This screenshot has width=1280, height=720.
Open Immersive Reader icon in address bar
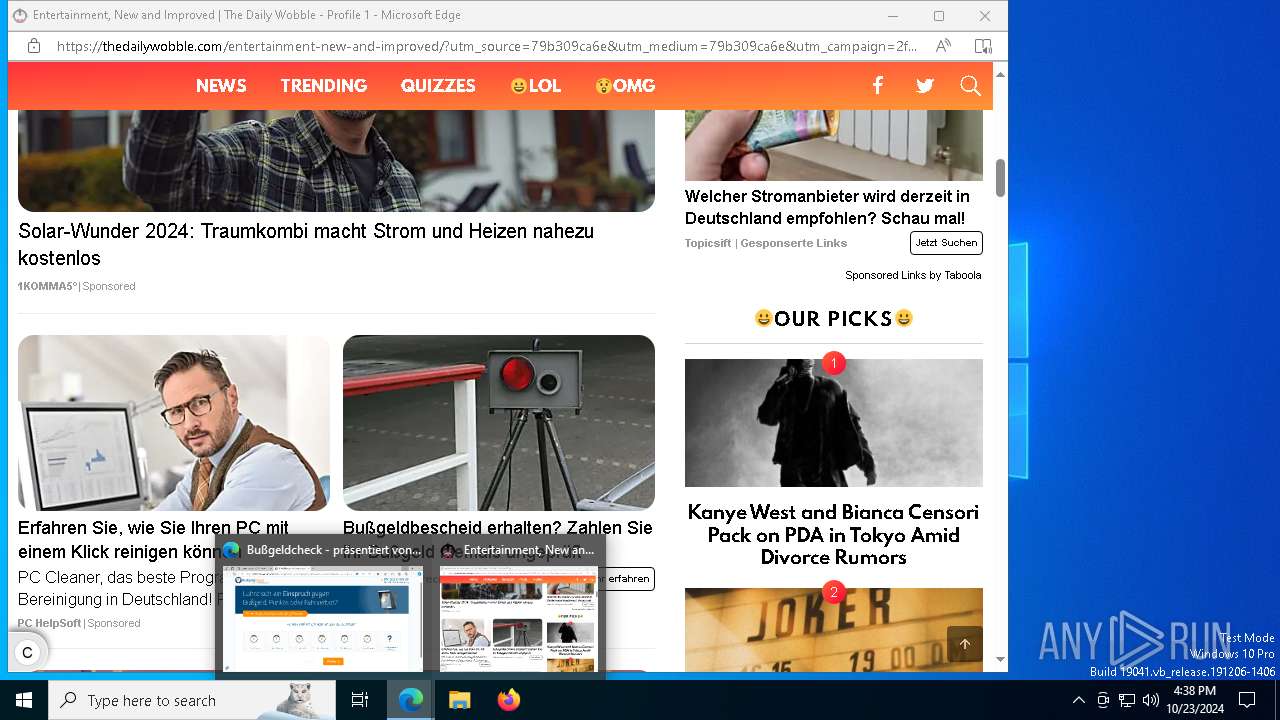tap(983, 46)
